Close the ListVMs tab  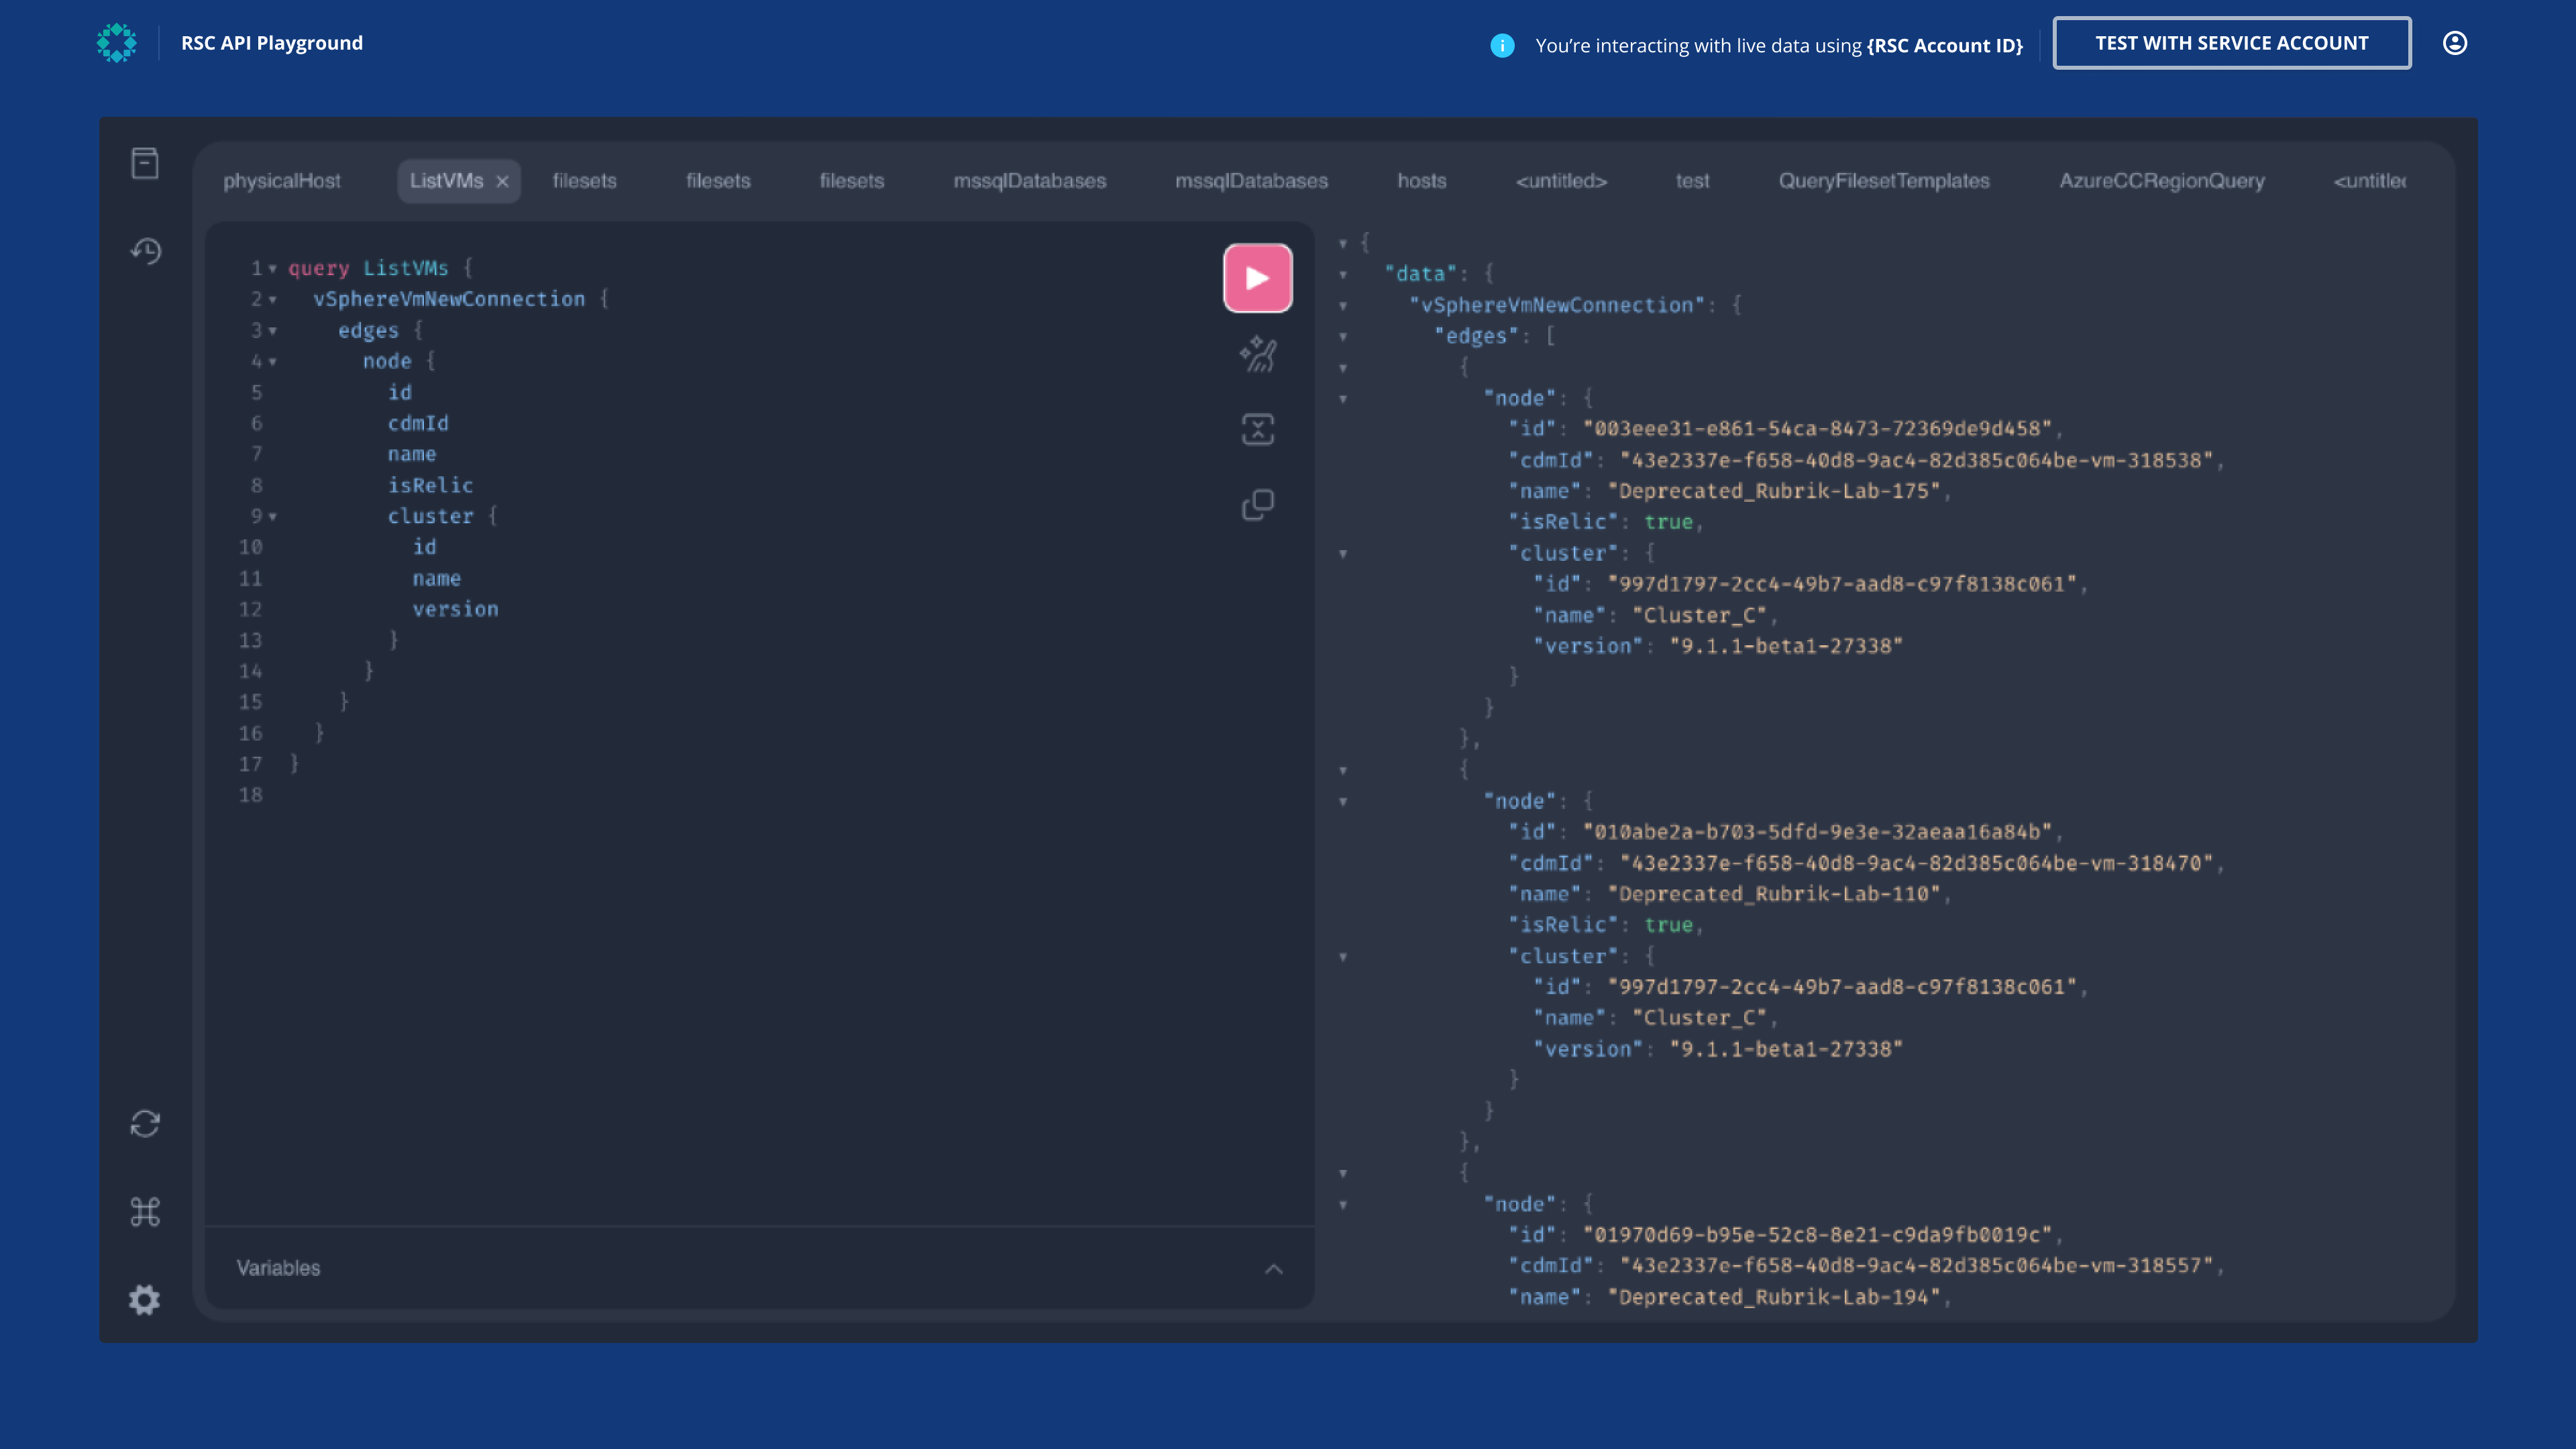[x=503, y=181]
